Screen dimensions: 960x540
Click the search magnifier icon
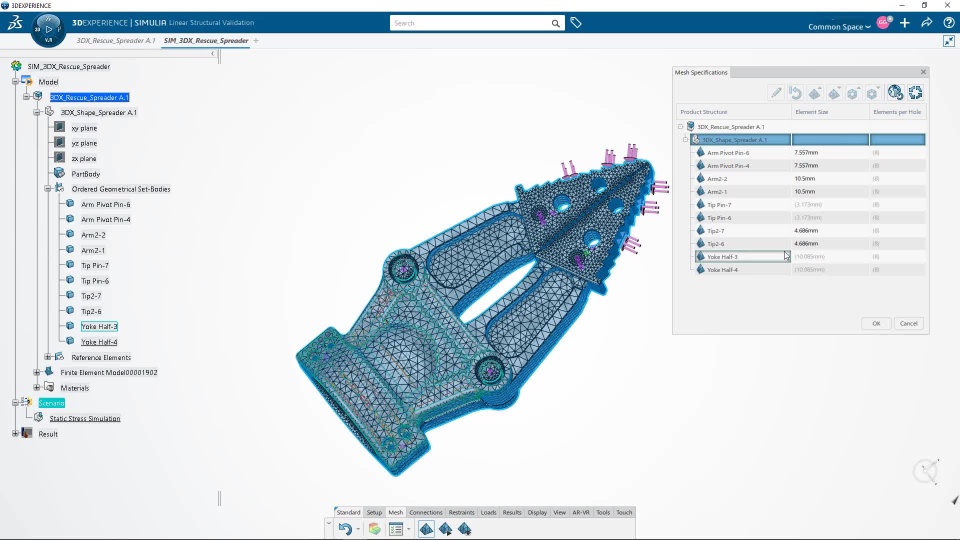coord(555,23)
